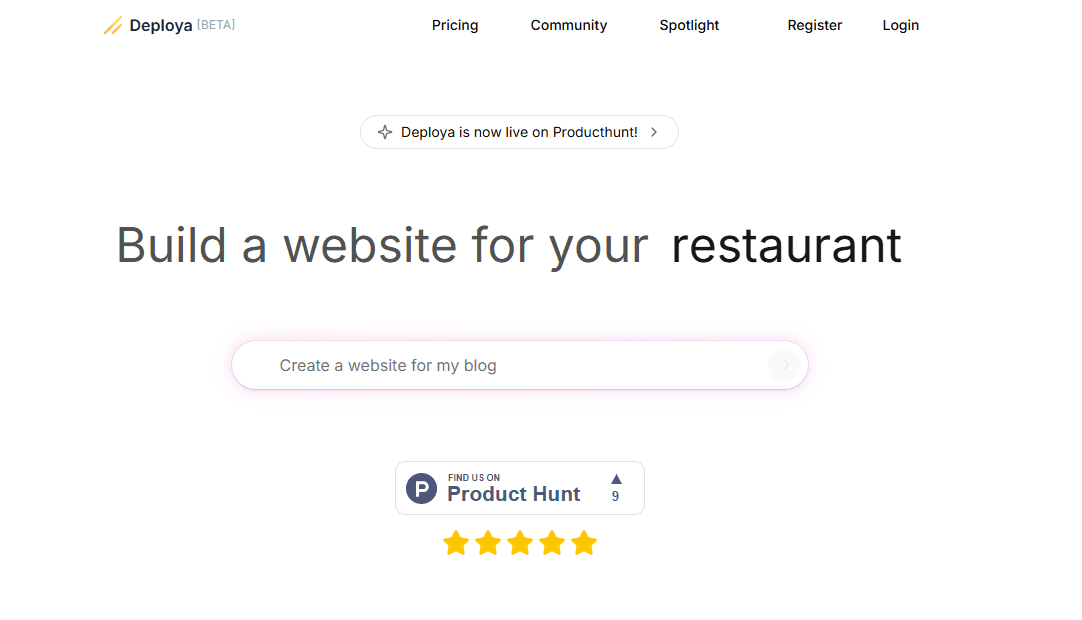Go to the Spotlight section
This screenshot has width=1082, height=620.
click(689, 25)
